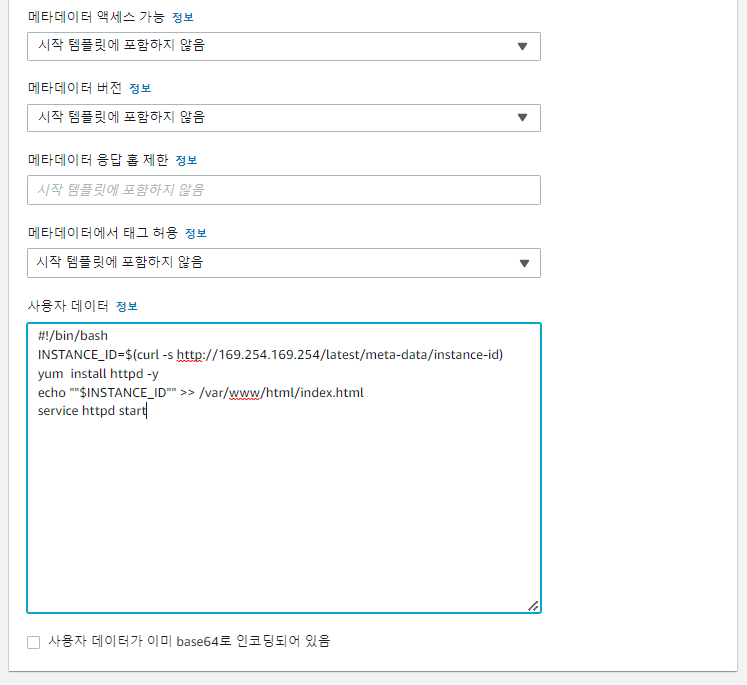
Task: Click the '#!/bin/bash' line in user data
Action: pos(73,336)
